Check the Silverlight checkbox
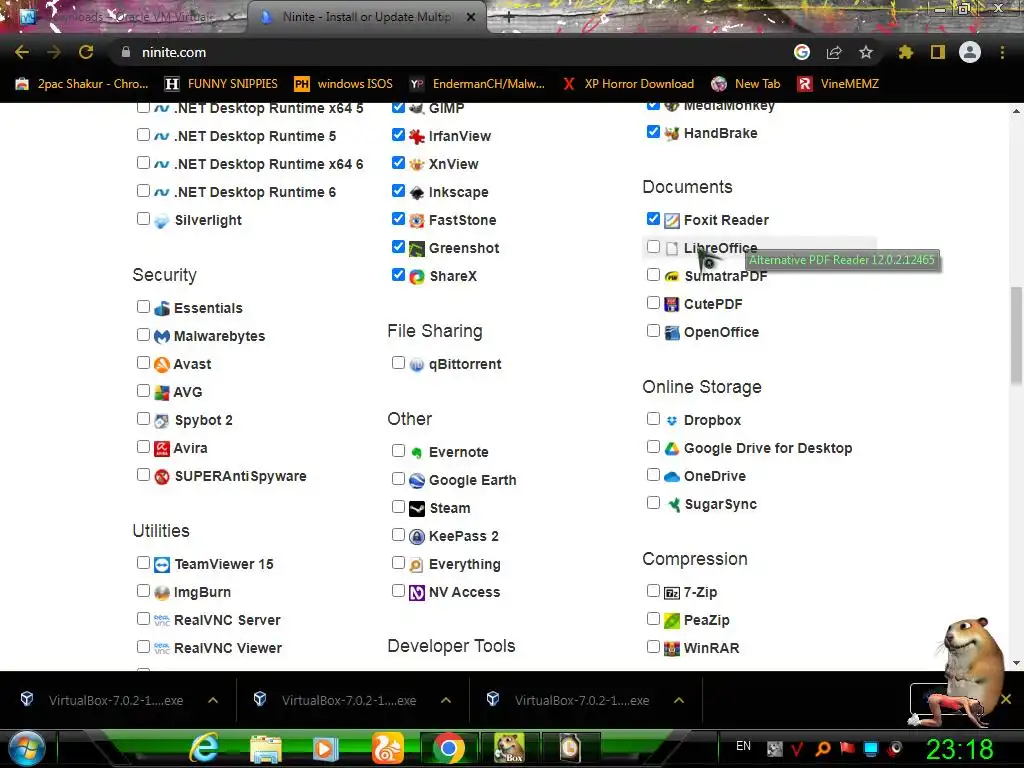This screenshot has height=768, width=1024. pyautogui.click(x=144, y=219)
